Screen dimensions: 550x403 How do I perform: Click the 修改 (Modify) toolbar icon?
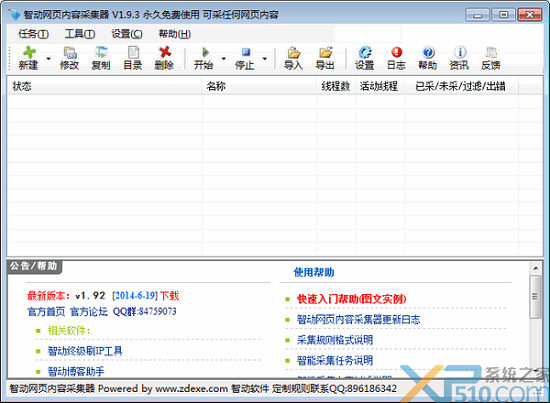coord(69,58)
